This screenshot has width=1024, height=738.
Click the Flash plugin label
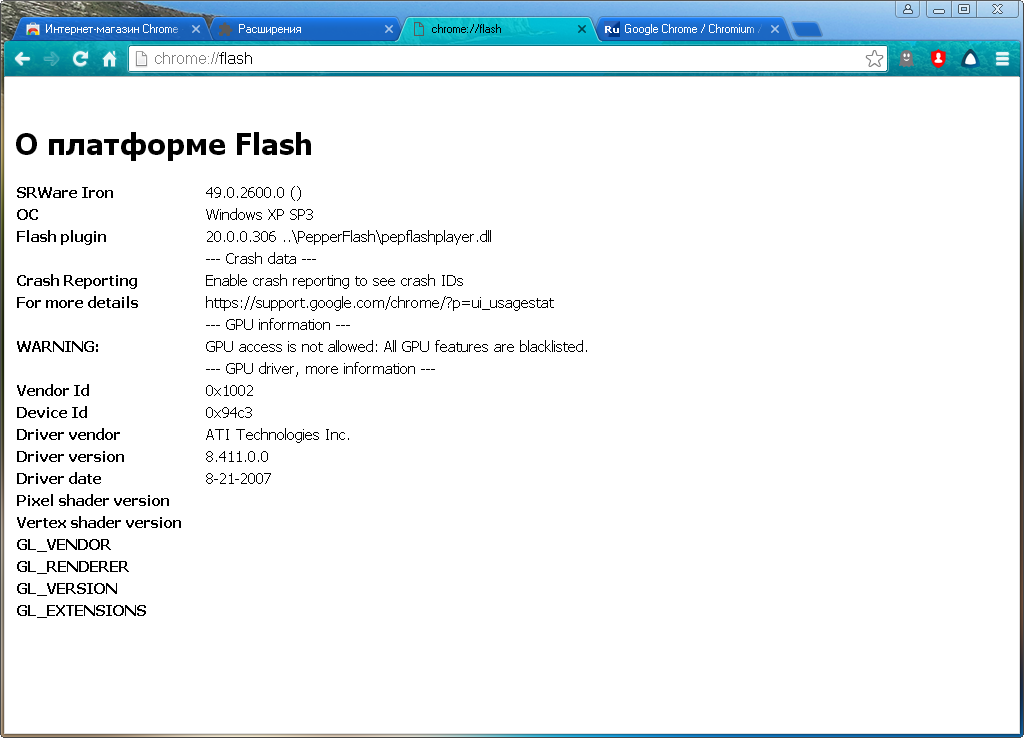pyautogui.click(x=61, y=237)
